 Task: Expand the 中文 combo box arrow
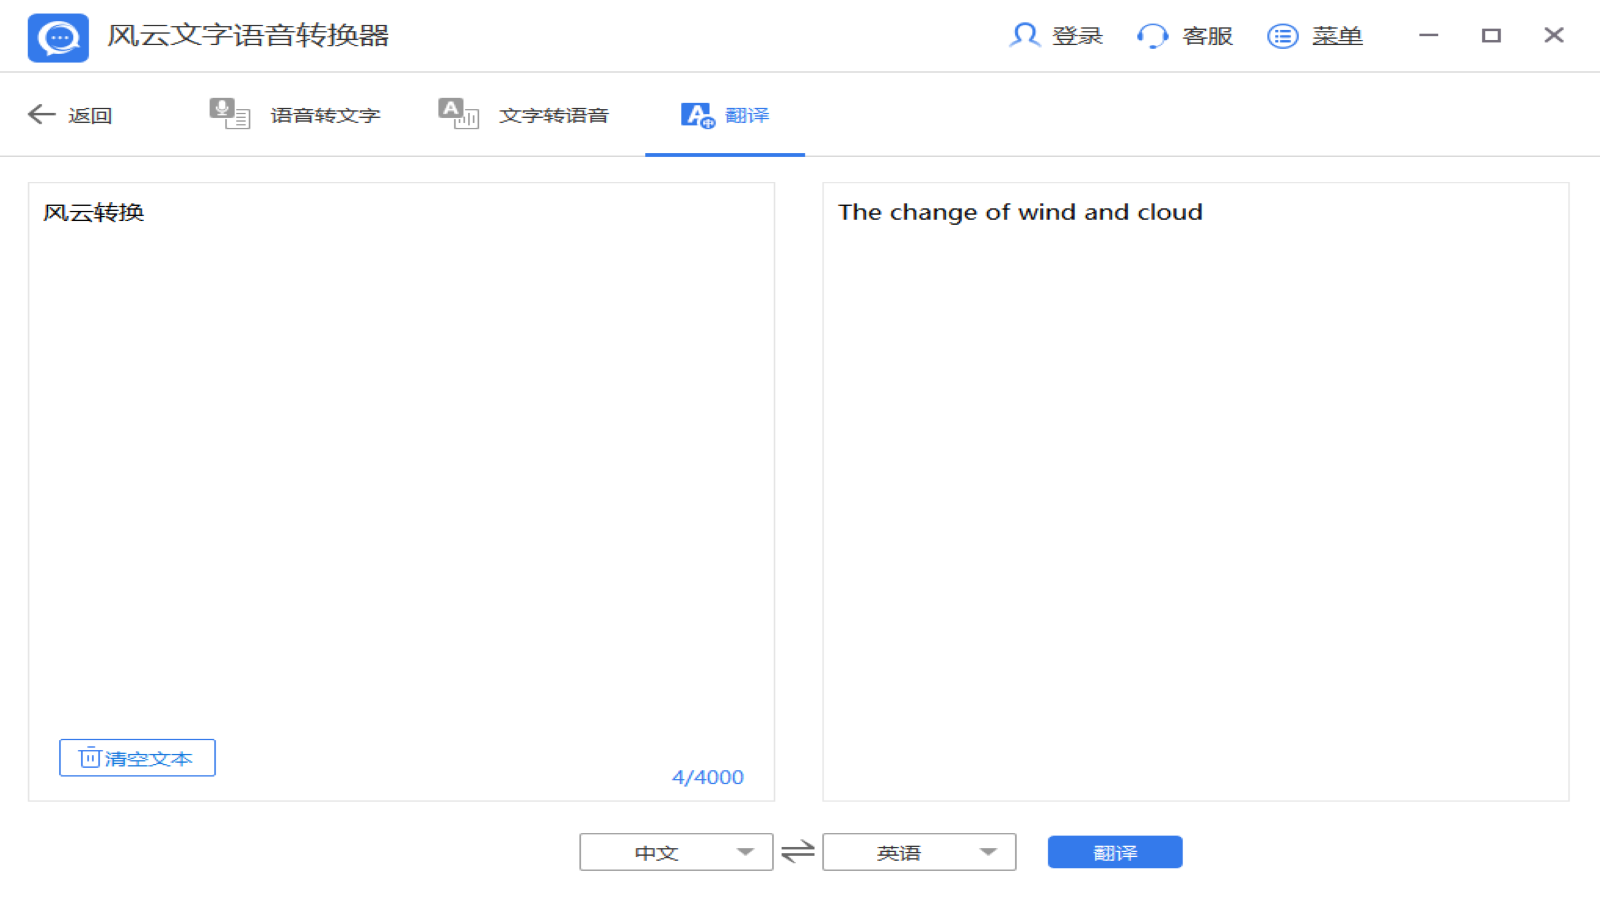click(745, 851)
